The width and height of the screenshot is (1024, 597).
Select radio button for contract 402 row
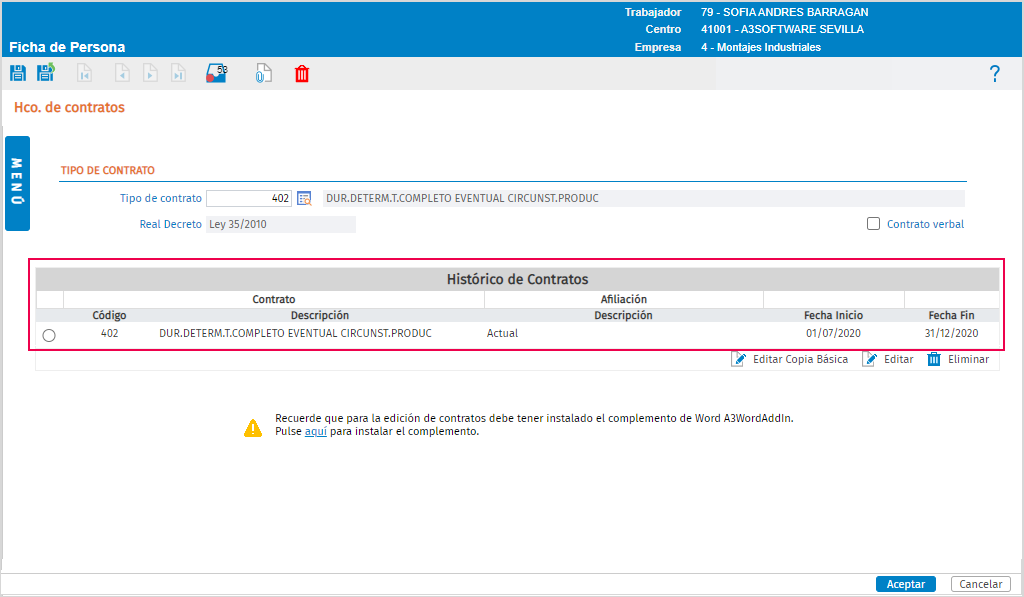click(x=49, y=335)
